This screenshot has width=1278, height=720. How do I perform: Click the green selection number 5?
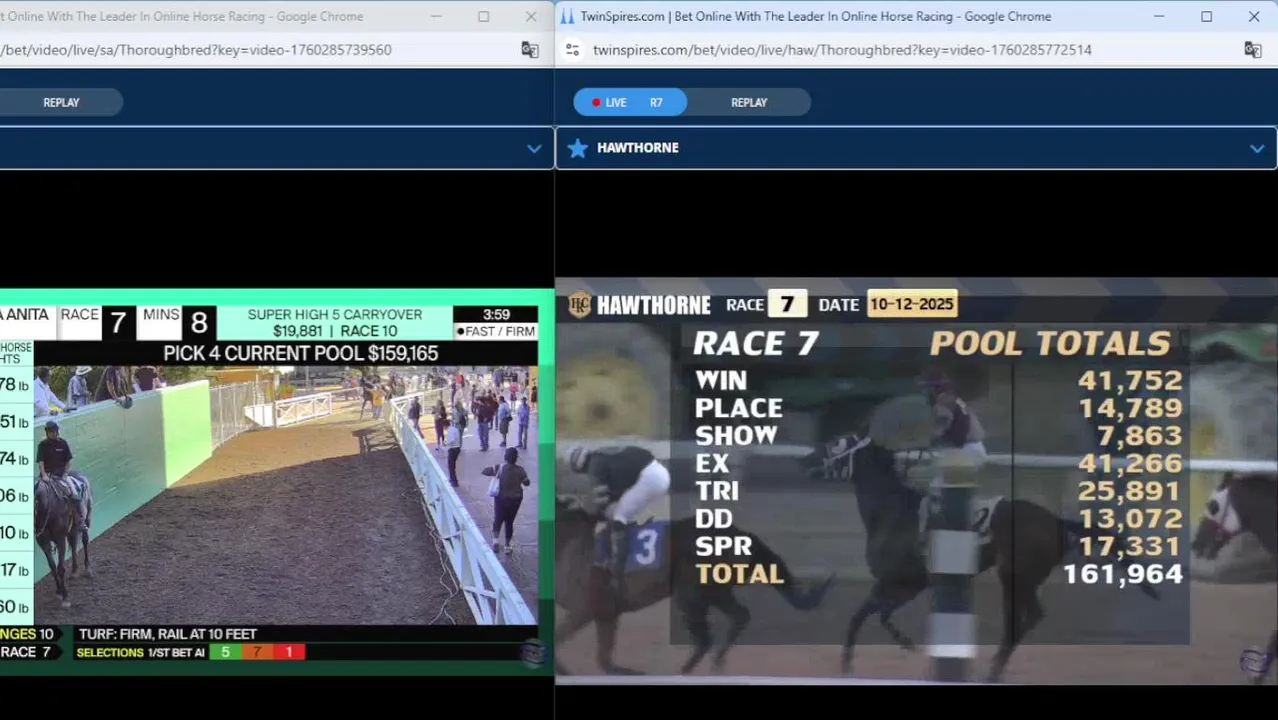tap(225, 652)
